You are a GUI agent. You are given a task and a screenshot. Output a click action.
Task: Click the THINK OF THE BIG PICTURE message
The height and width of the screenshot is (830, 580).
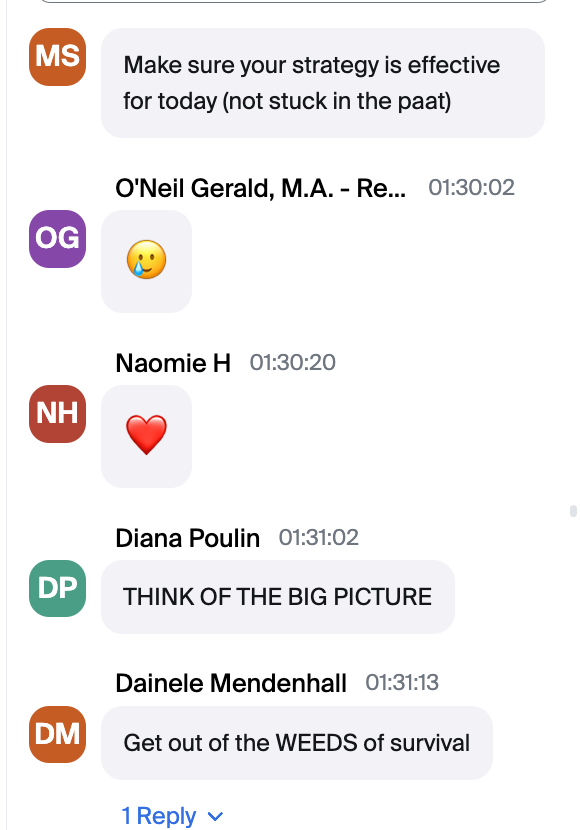pyautogui.click(x=278, y=597)
